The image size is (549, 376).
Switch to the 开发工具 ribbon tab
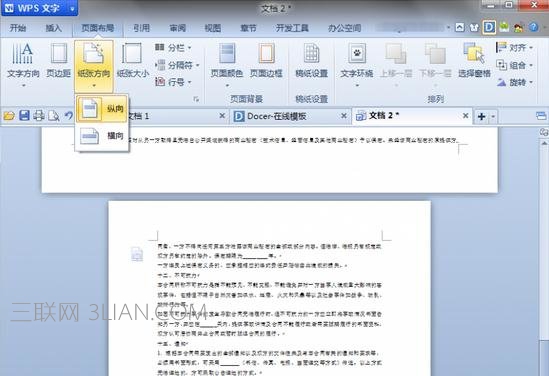[x=292, y=28]
